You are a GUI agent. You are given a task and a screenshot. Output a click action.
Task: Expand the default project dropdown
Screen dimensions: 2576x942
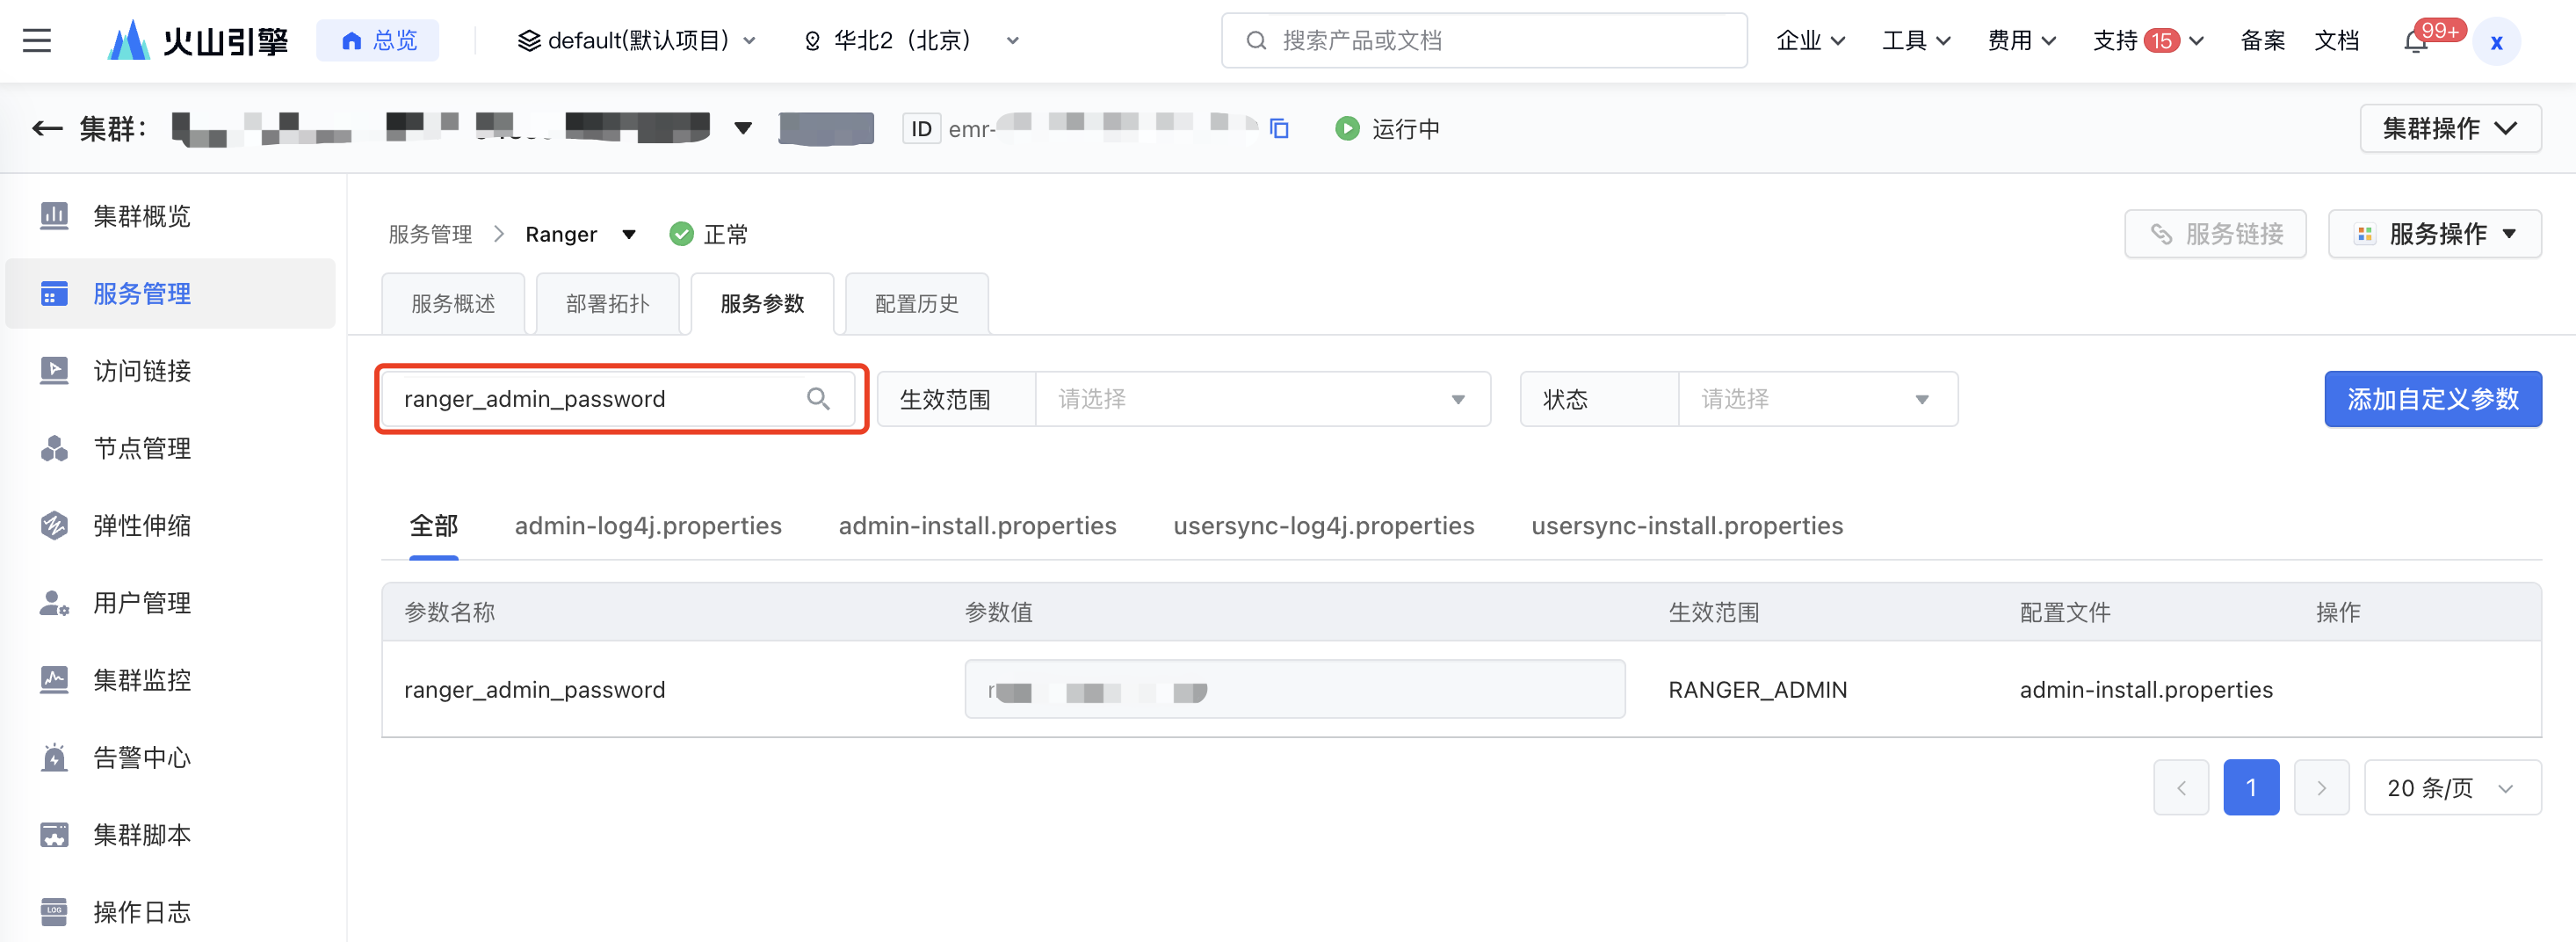pos(636,41)
